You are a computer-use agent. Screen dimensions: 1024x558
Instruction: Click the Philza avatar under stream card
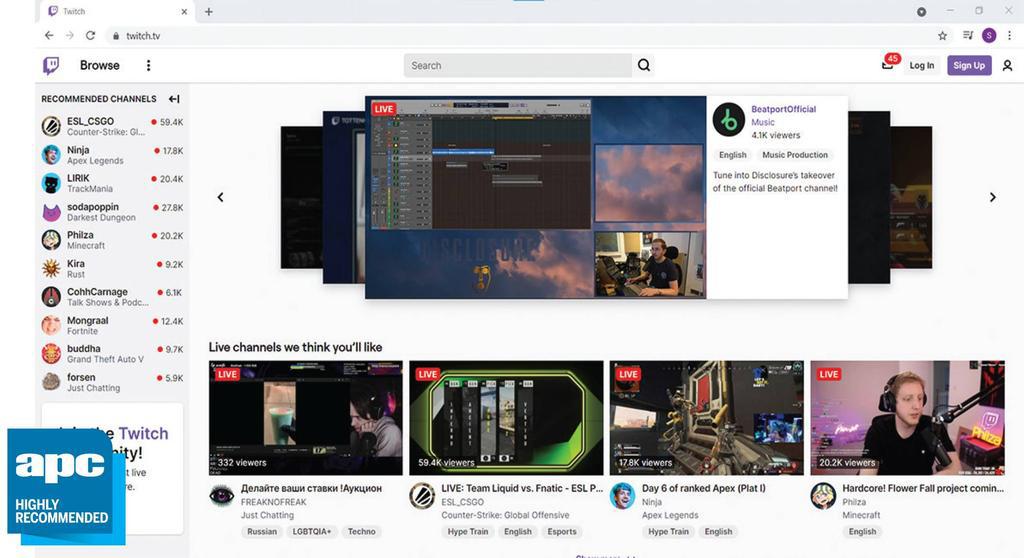click(823, 496)
